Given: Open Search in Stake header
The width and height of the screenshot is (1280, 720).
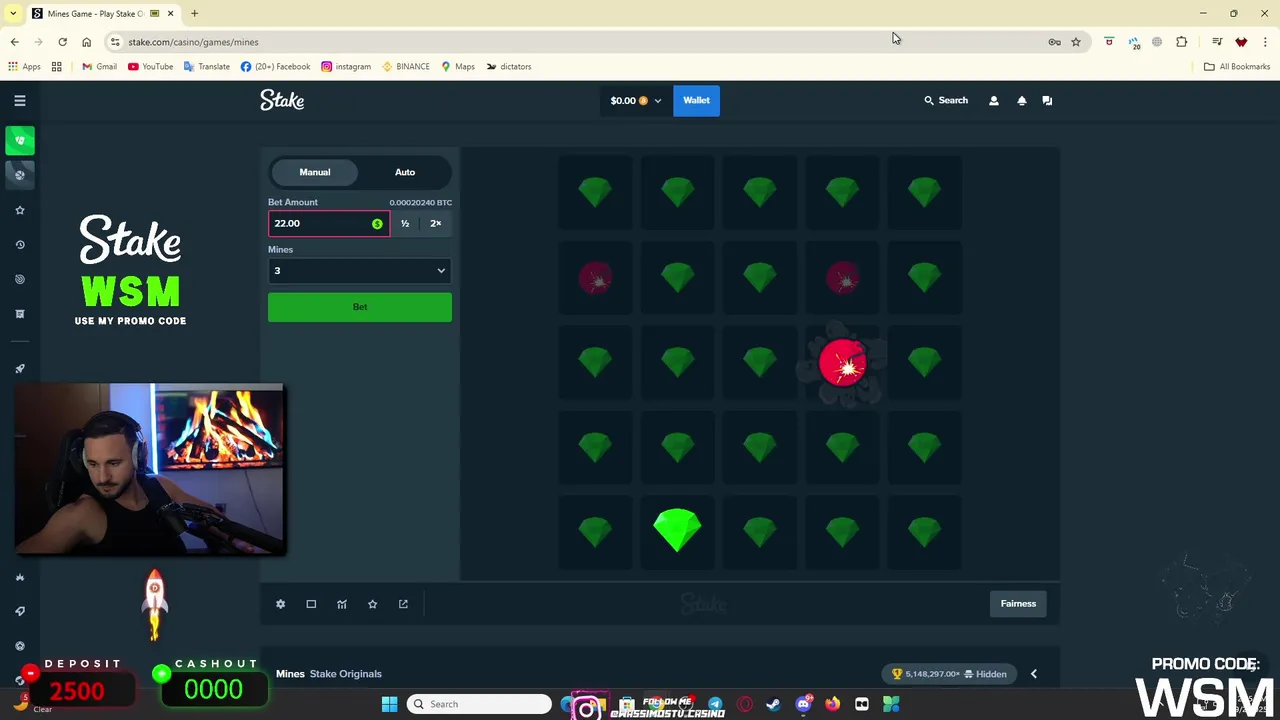Looking at the screenshot, I should click(946, 100).
